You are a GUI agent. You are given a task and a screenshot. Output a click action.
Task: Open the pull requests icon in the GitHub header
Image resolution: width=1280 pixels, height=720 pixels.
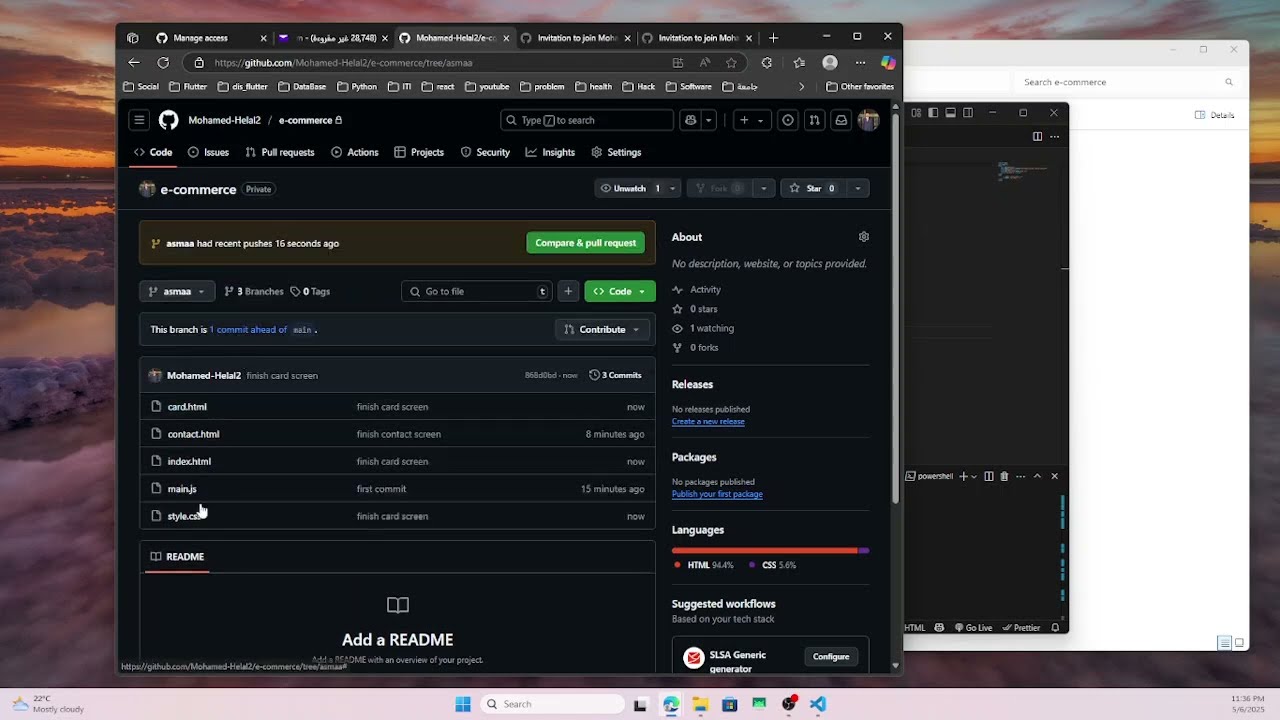point(814,120)
